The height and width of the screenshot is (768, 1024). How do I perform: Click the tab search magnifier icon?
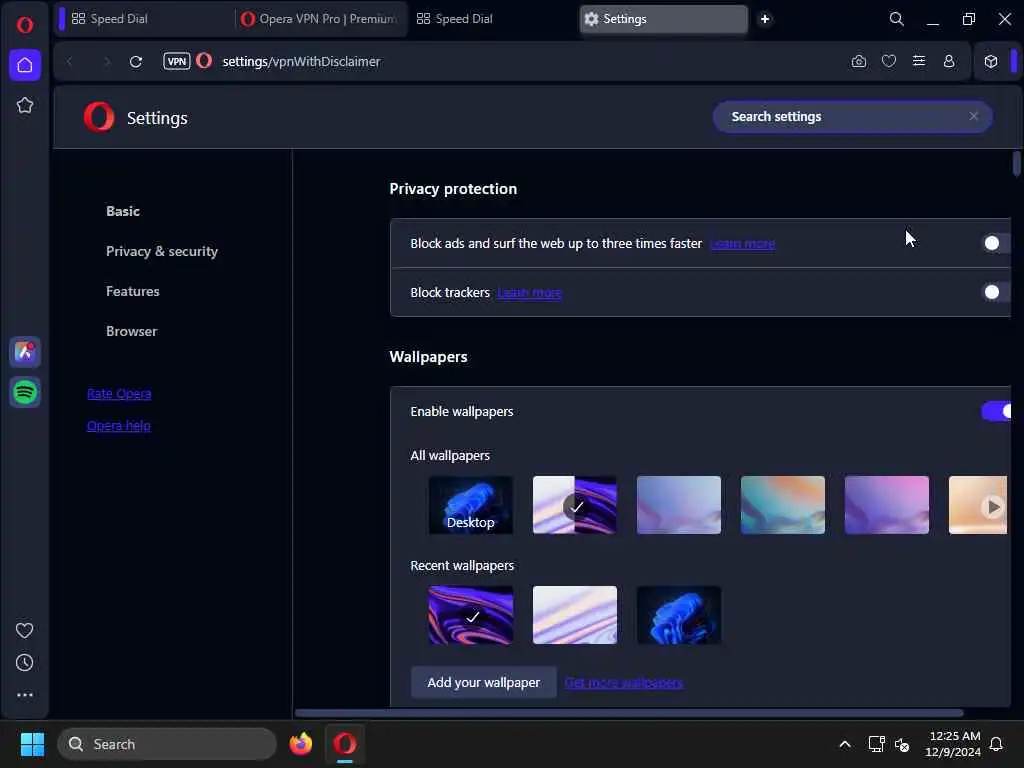pyautogui.click(x=897, y=19)
